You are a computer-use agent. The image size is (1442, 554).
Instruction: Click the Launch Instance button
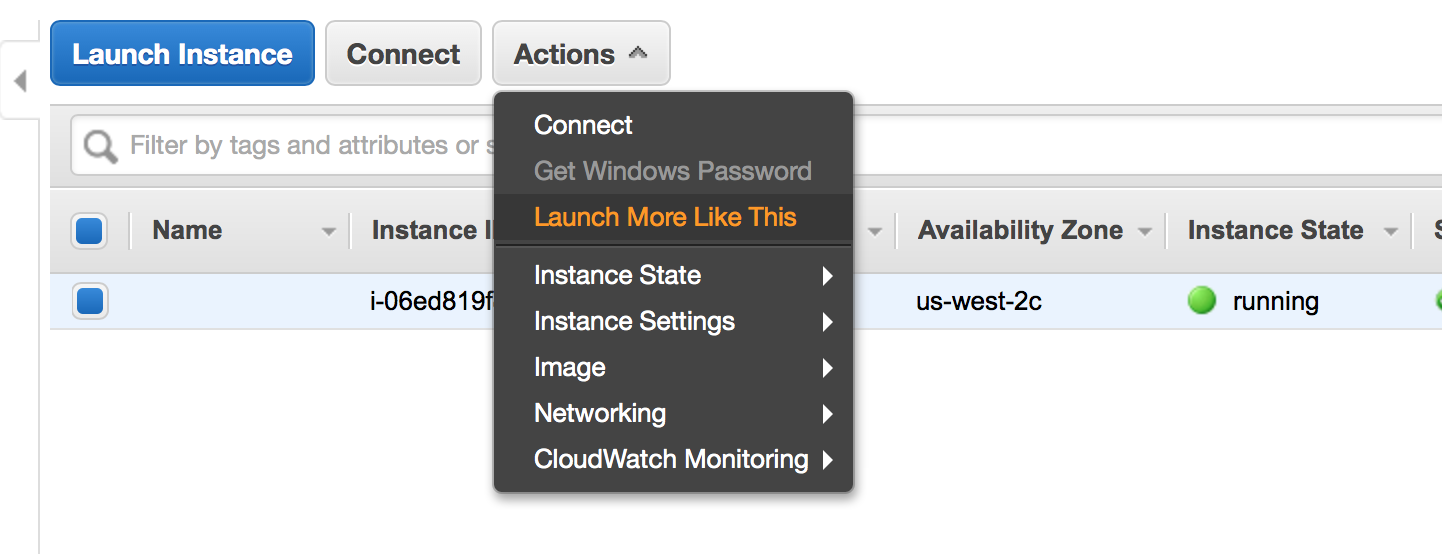pos(182,54)
